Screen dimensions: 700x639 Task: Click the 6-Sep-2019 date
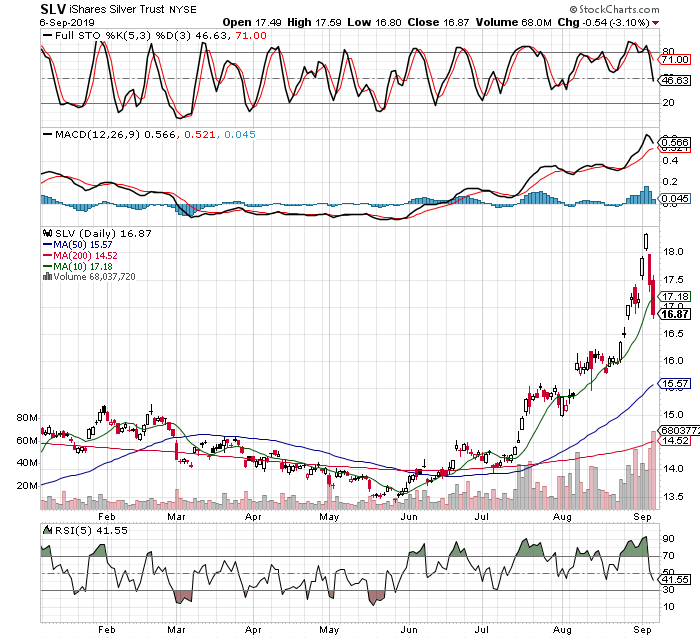coord(67,22)
